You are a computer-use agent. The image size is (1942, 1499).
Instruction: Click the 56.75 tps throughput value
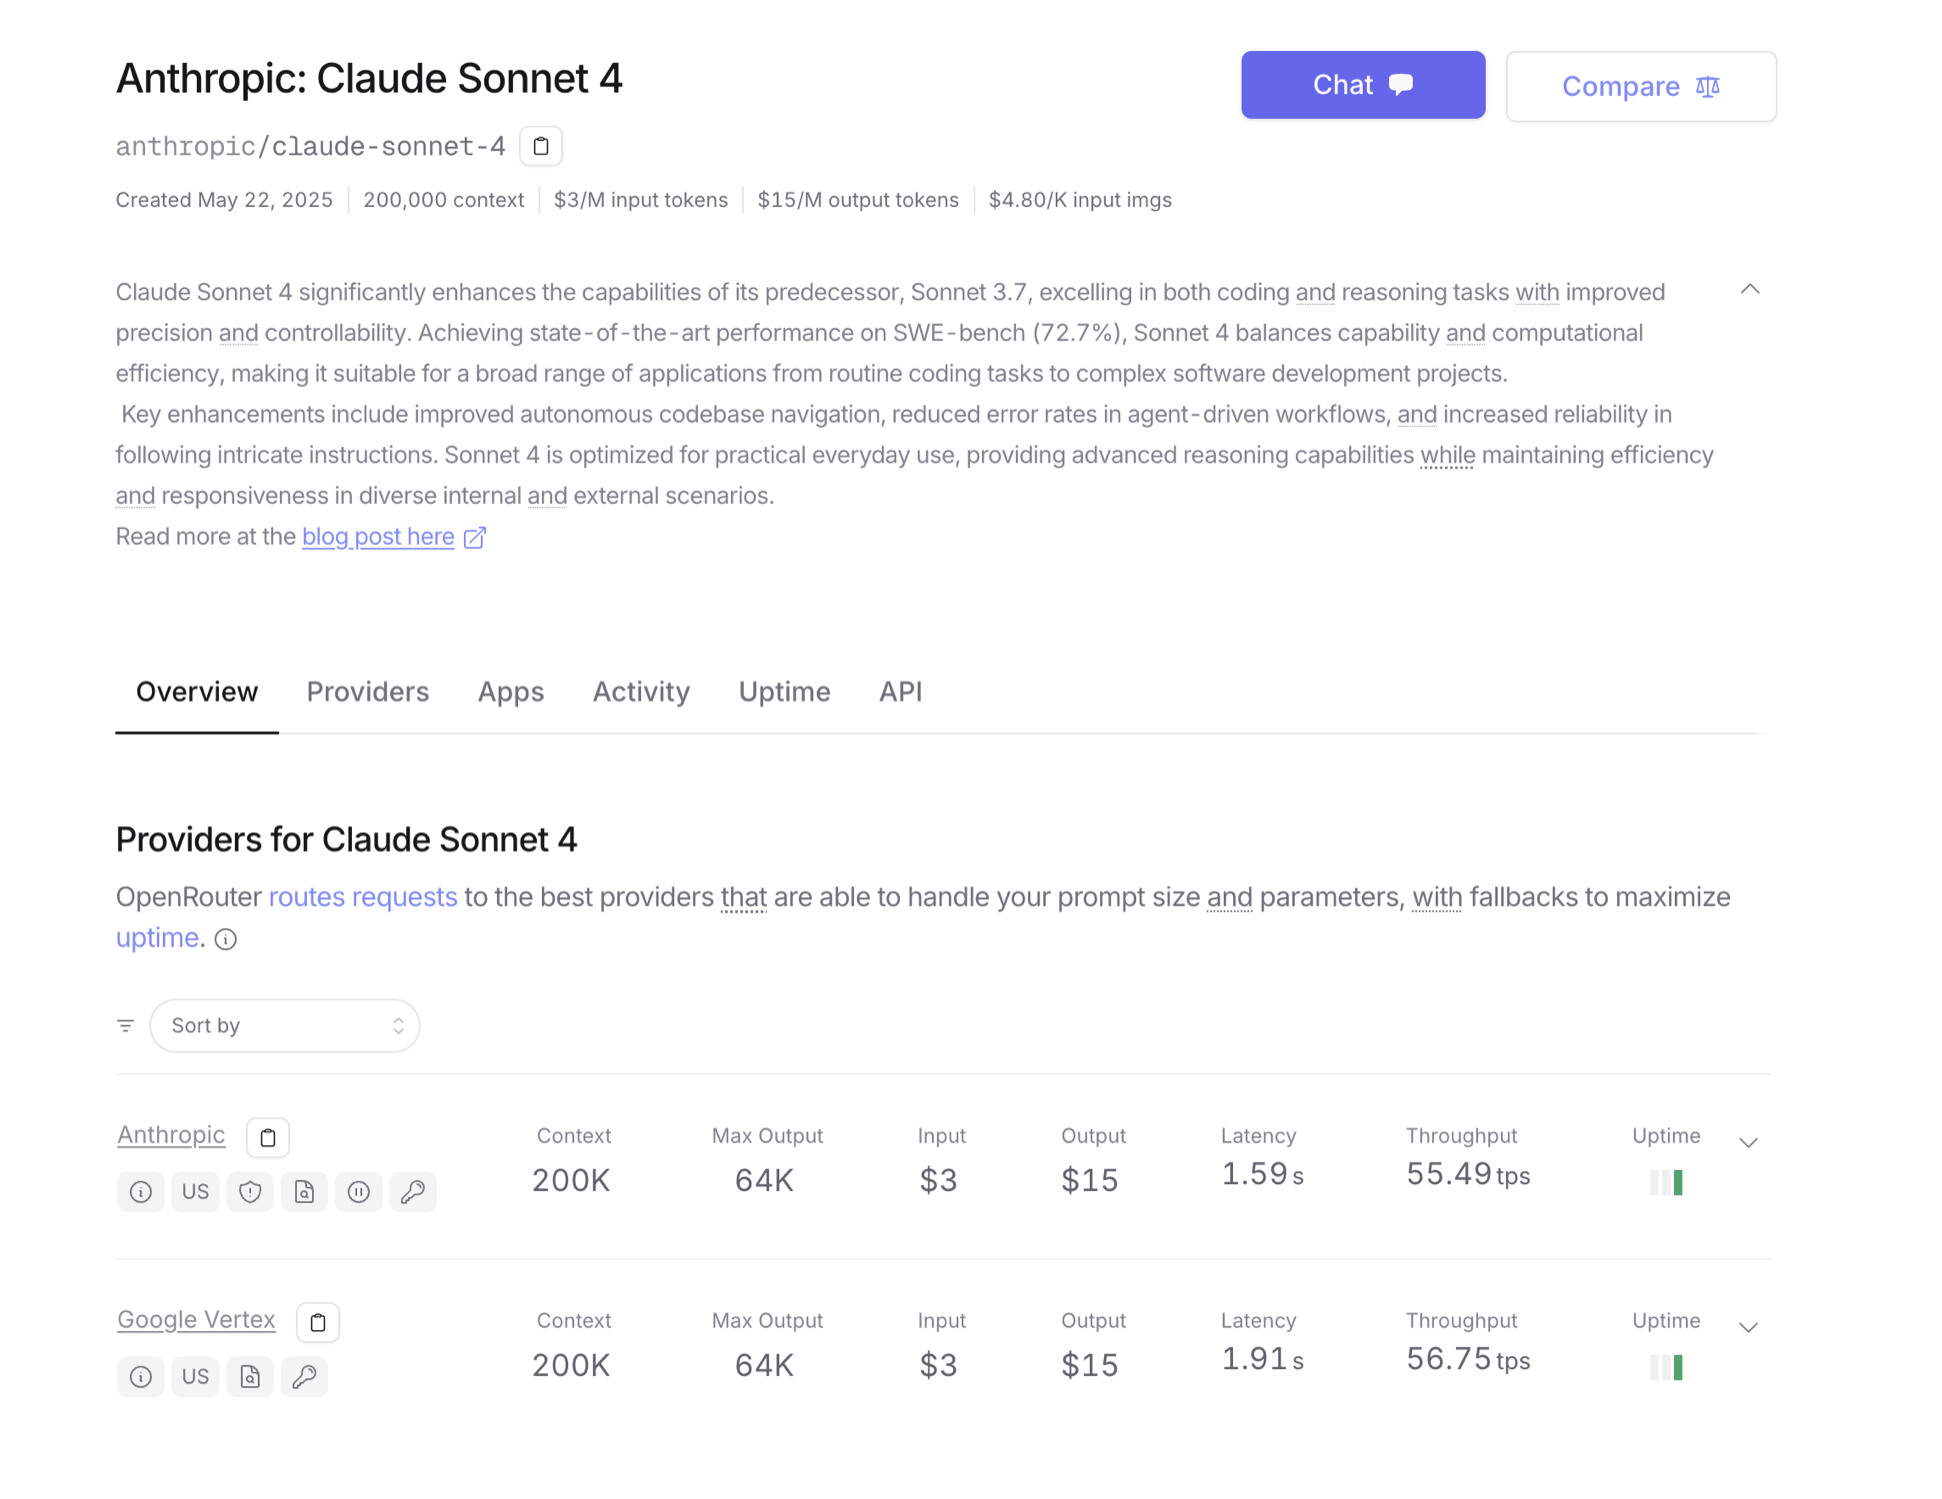click(x=1468, y=1360)
